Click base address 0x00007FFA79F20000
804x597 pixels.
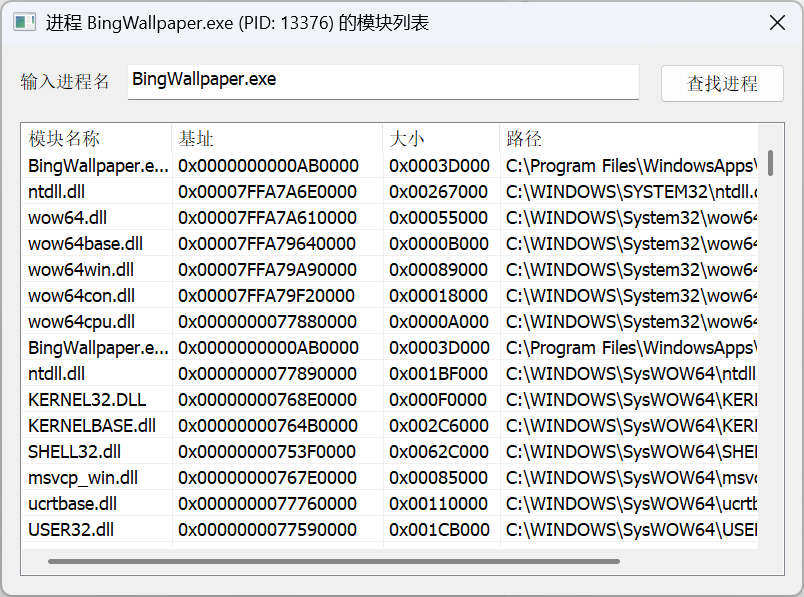click(x=266, y=296)
